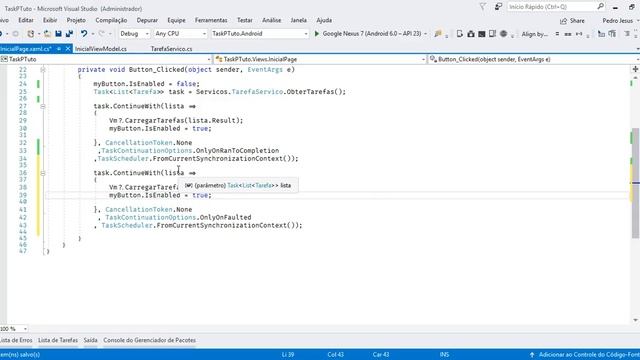Open the Testar menu
Image resolution: width=640 pixels, height=360 pixels.
244,20
